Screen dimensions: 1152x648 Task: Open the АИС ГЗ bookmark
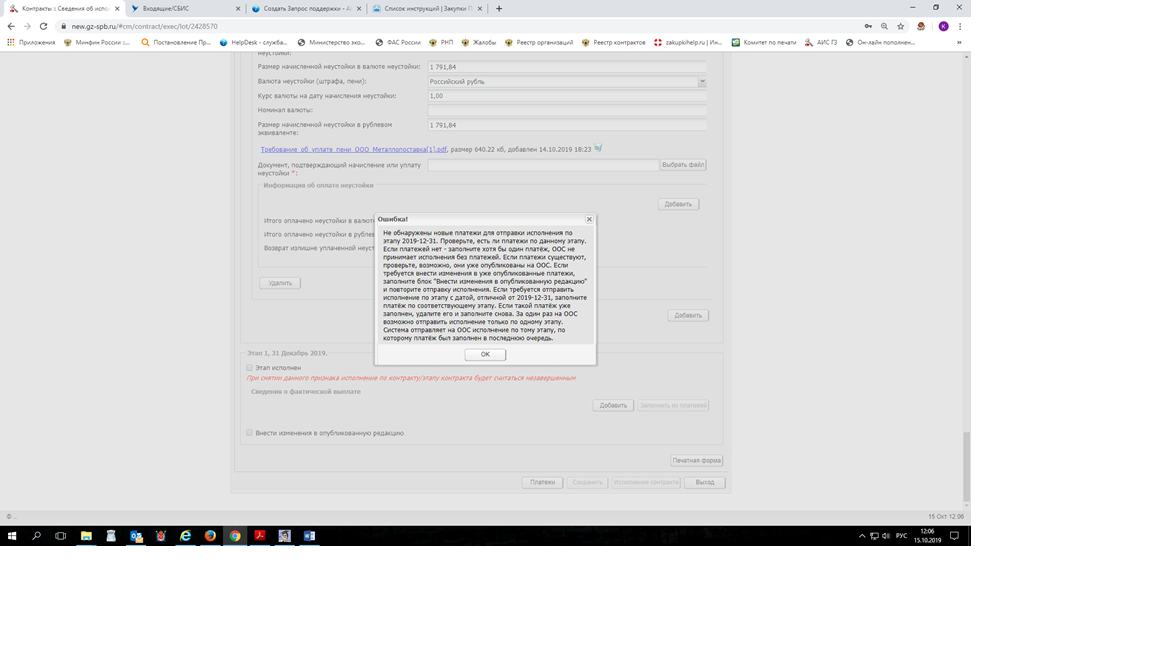(821, 43)
